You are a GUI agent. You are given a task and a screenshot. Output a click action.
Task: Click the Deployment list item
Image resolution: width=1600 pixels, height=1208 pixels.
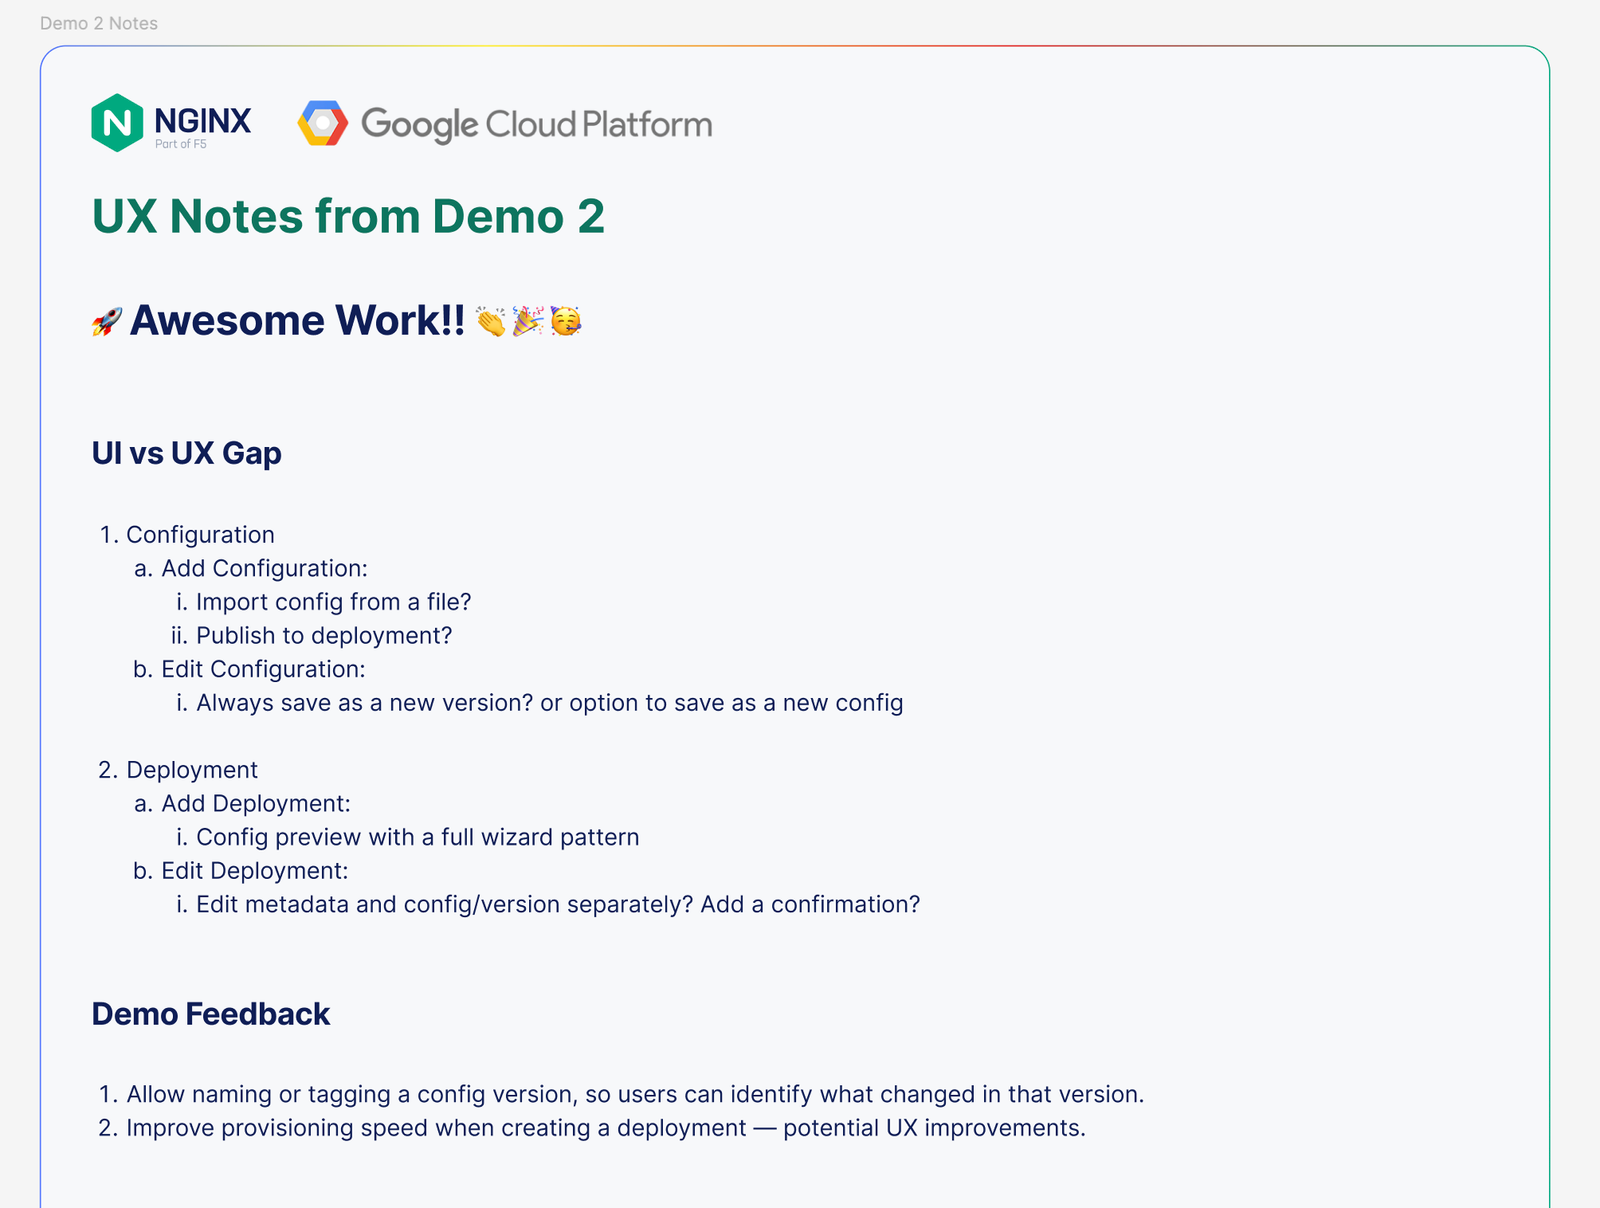[x=192, y=770]
